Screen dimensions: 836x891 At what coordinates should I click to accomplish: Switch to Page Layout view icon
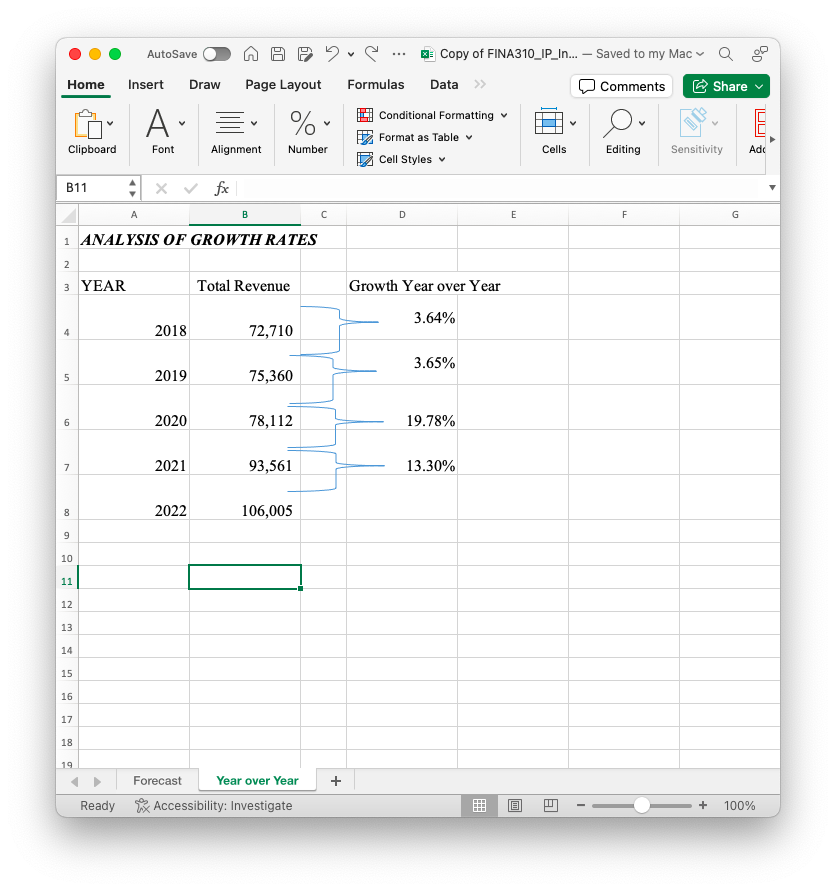(x=515, y=805)
